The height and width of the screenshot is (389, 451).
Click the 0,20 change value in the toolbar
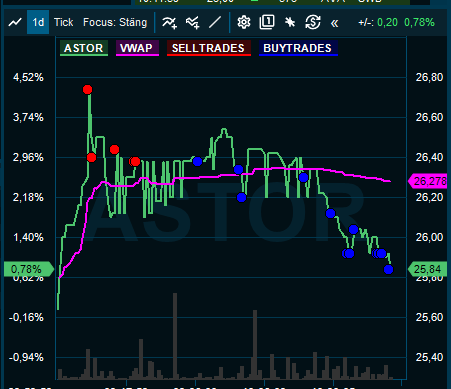[x=387, y=22]
